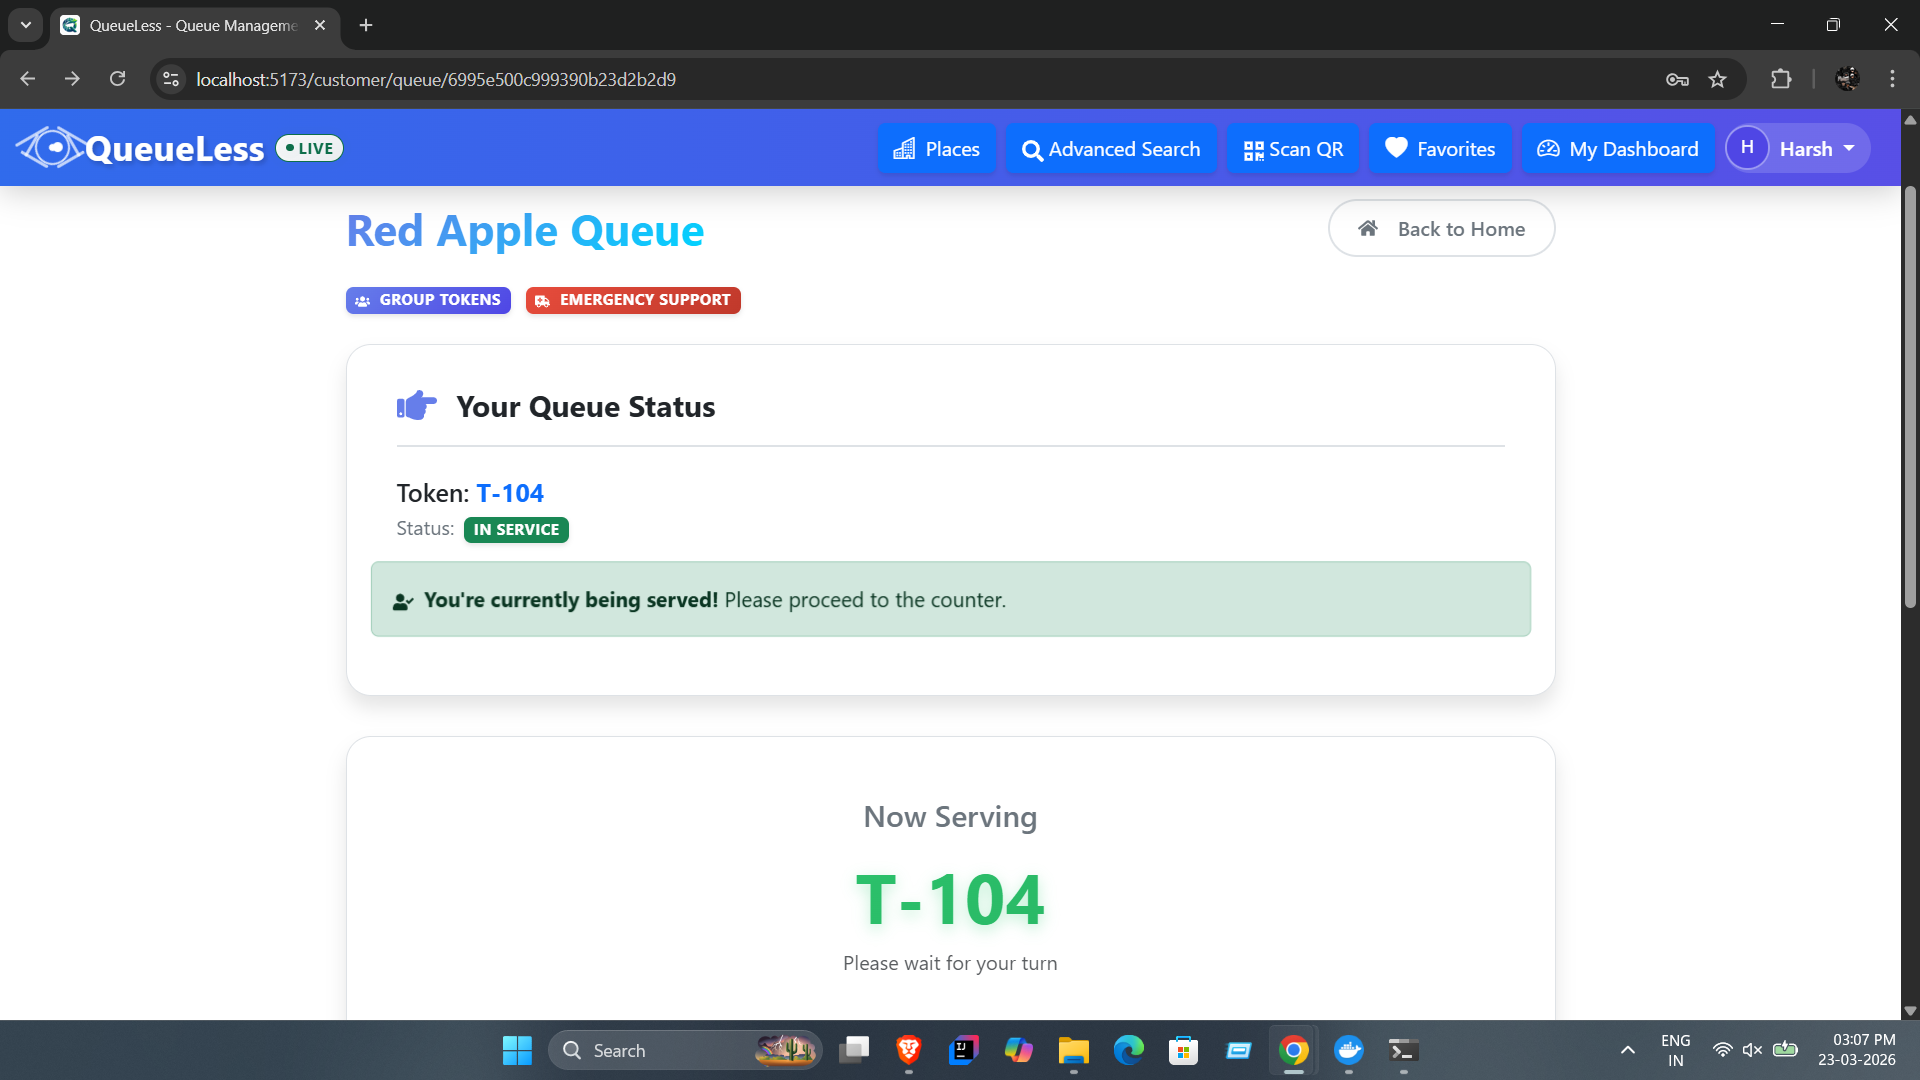The width and height of the screenshot is (1920, 1080).
Task: Open the saved passwords key icon
Action: 1677,79
